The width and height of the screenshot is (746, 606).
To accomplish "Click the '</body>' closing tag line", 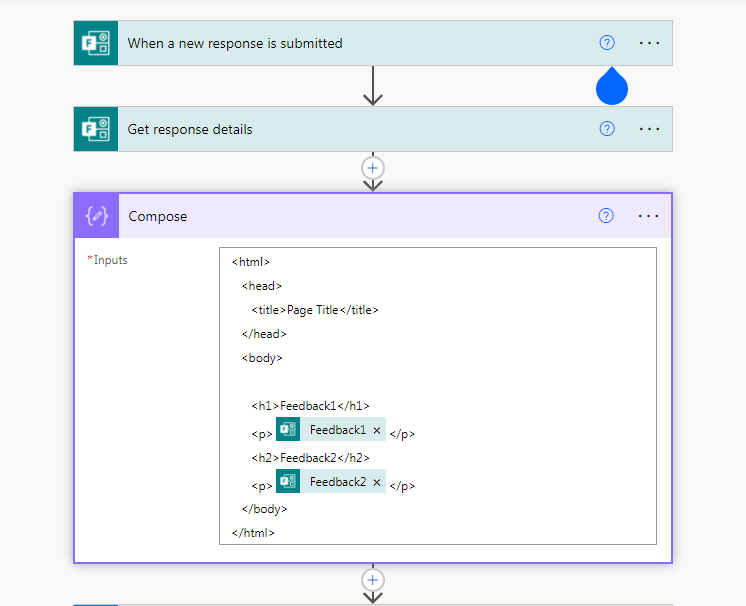I will pos(265,509).
